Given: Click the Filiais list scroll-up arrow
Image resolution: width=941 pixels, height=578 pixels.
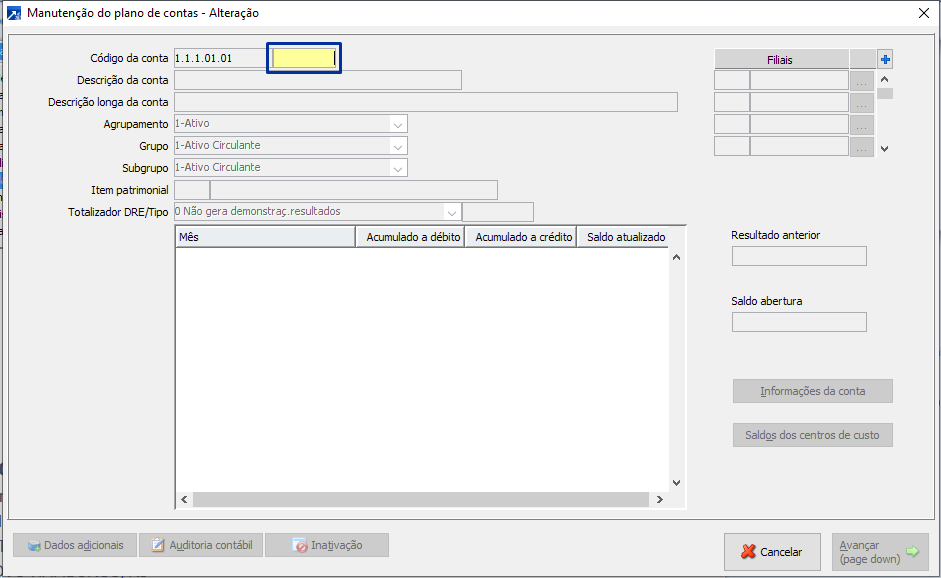Looking at the screenshot, I should (x=885, y=79).
